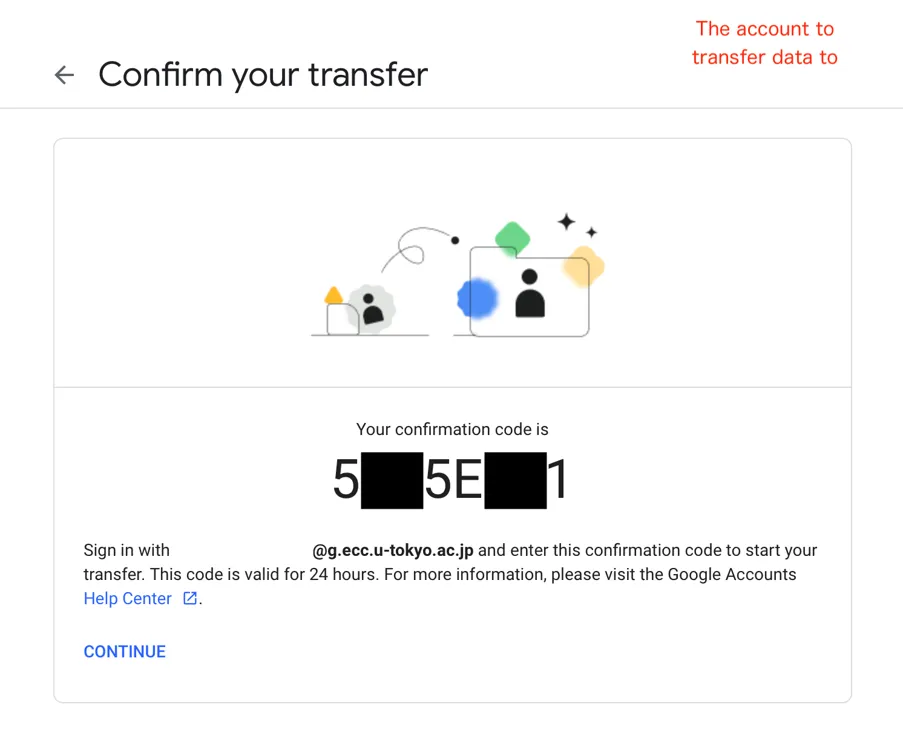Open the Help Center link
The image size is (903, 748).
(x=128, y=599)
